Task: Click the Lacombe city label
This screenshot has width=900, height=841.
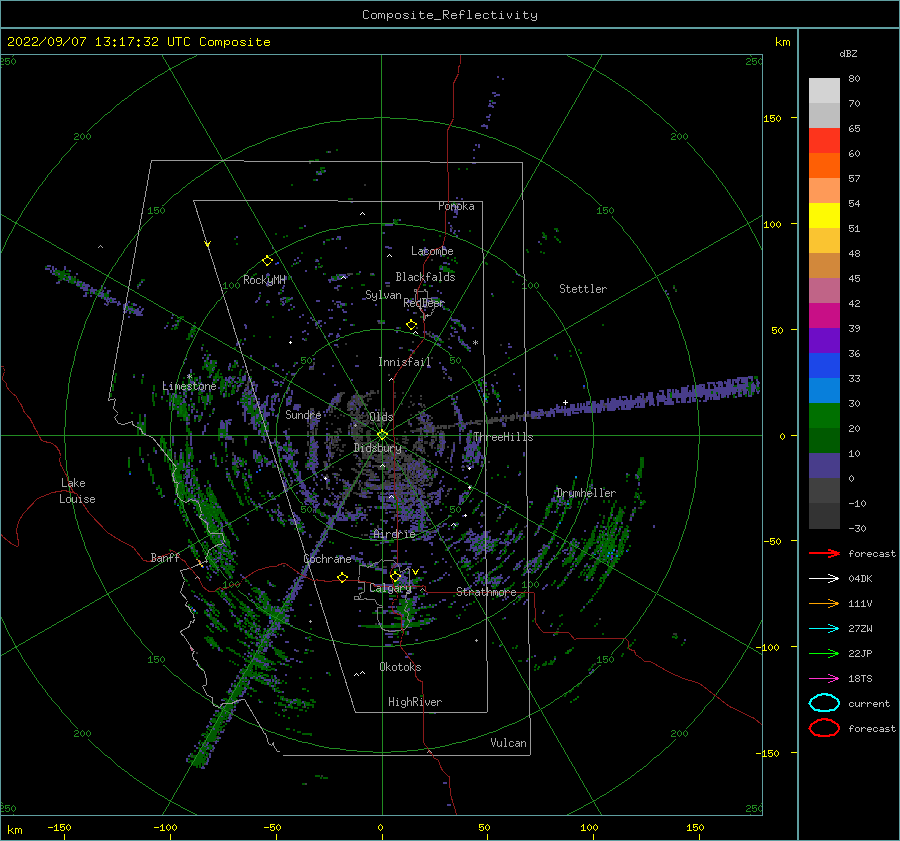Action: pyautogui.click(x=432, y=251)
